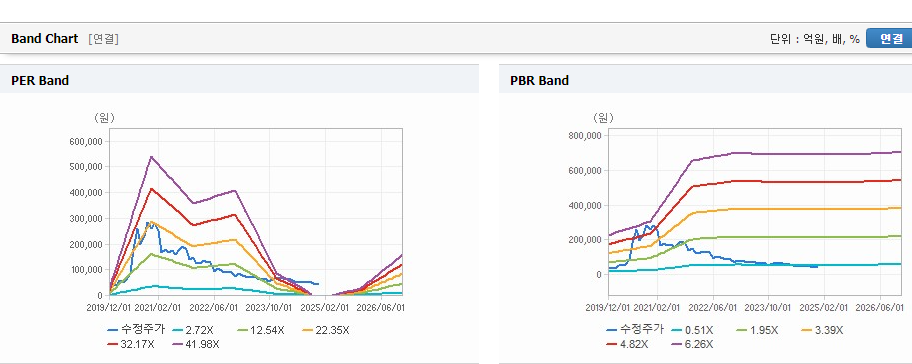
Task: Click 2021/02/01 date label in PER chart
Action: click(159, 307)
